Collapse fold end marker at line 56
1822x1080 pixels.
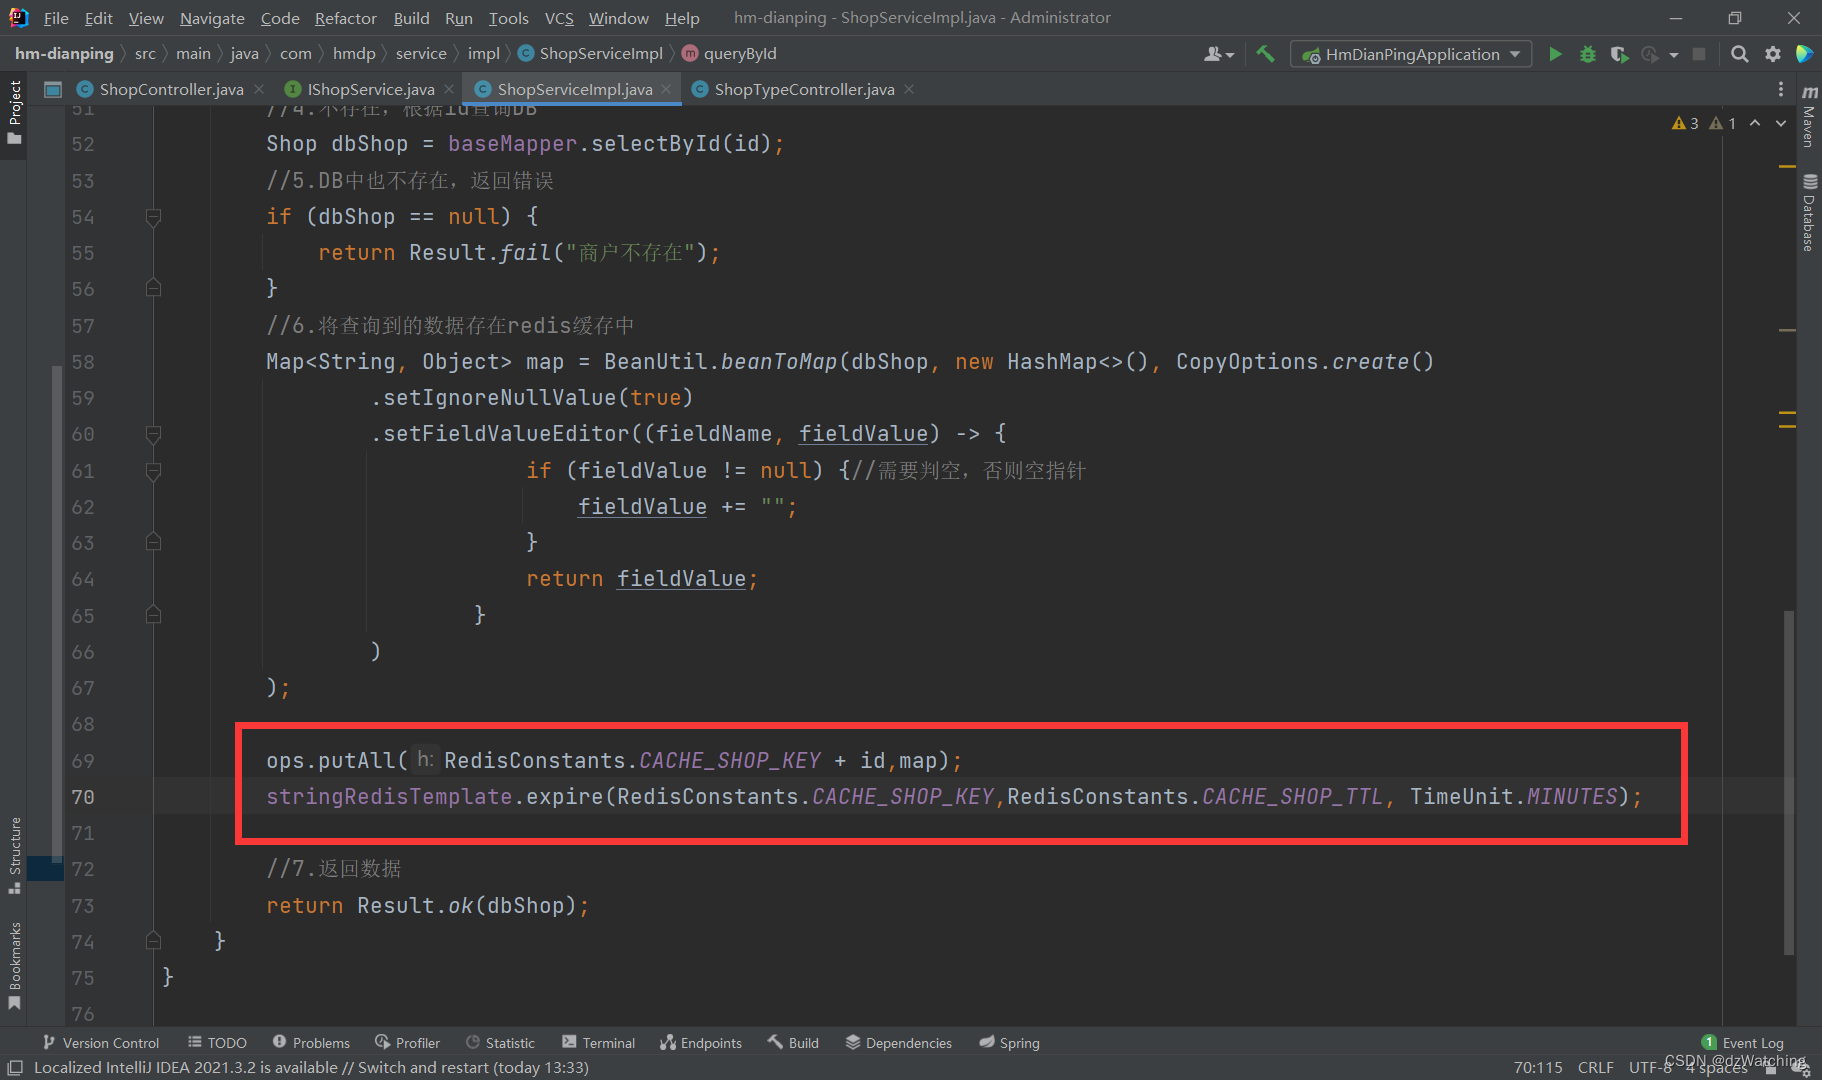[x=153, y=288]
